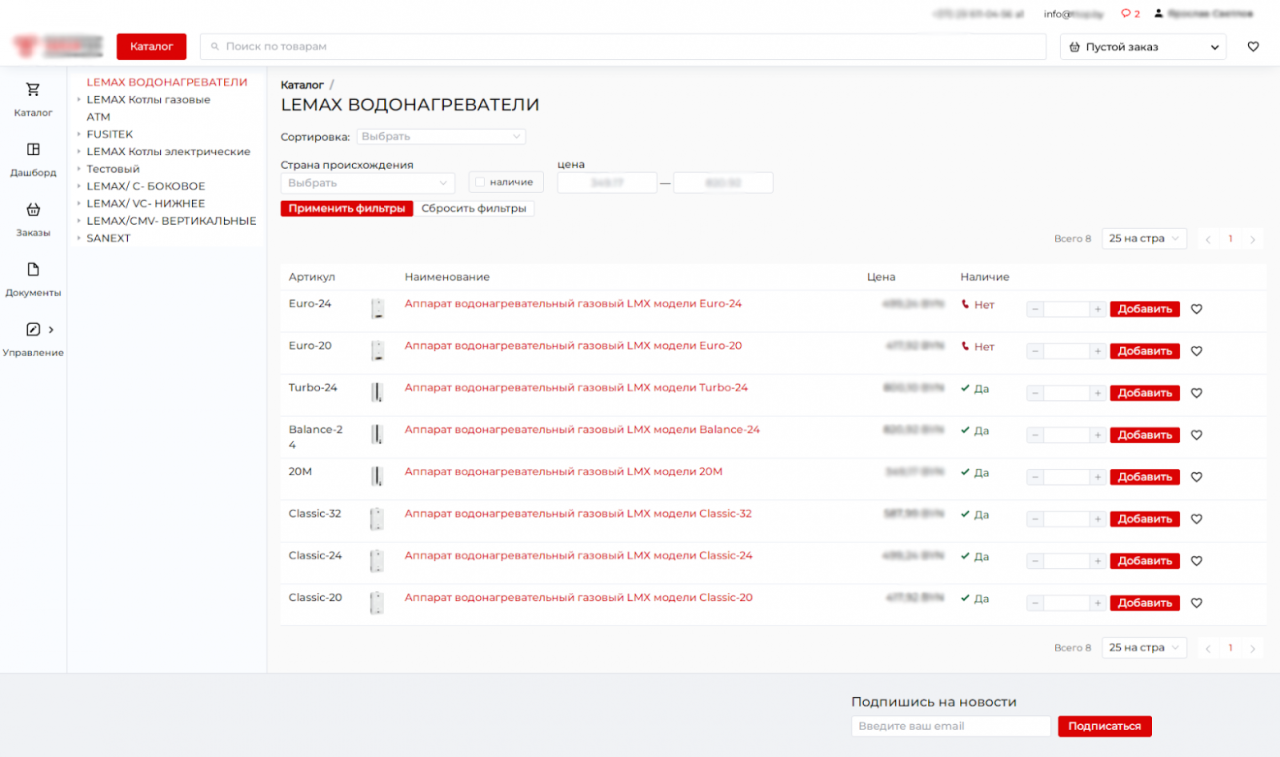Image resolution: width=1280 pixels, height=757 pixels.
Task: Favorite the Classic-24 row heart icon
Action: pyautogui.click(x=1196, y=562)
